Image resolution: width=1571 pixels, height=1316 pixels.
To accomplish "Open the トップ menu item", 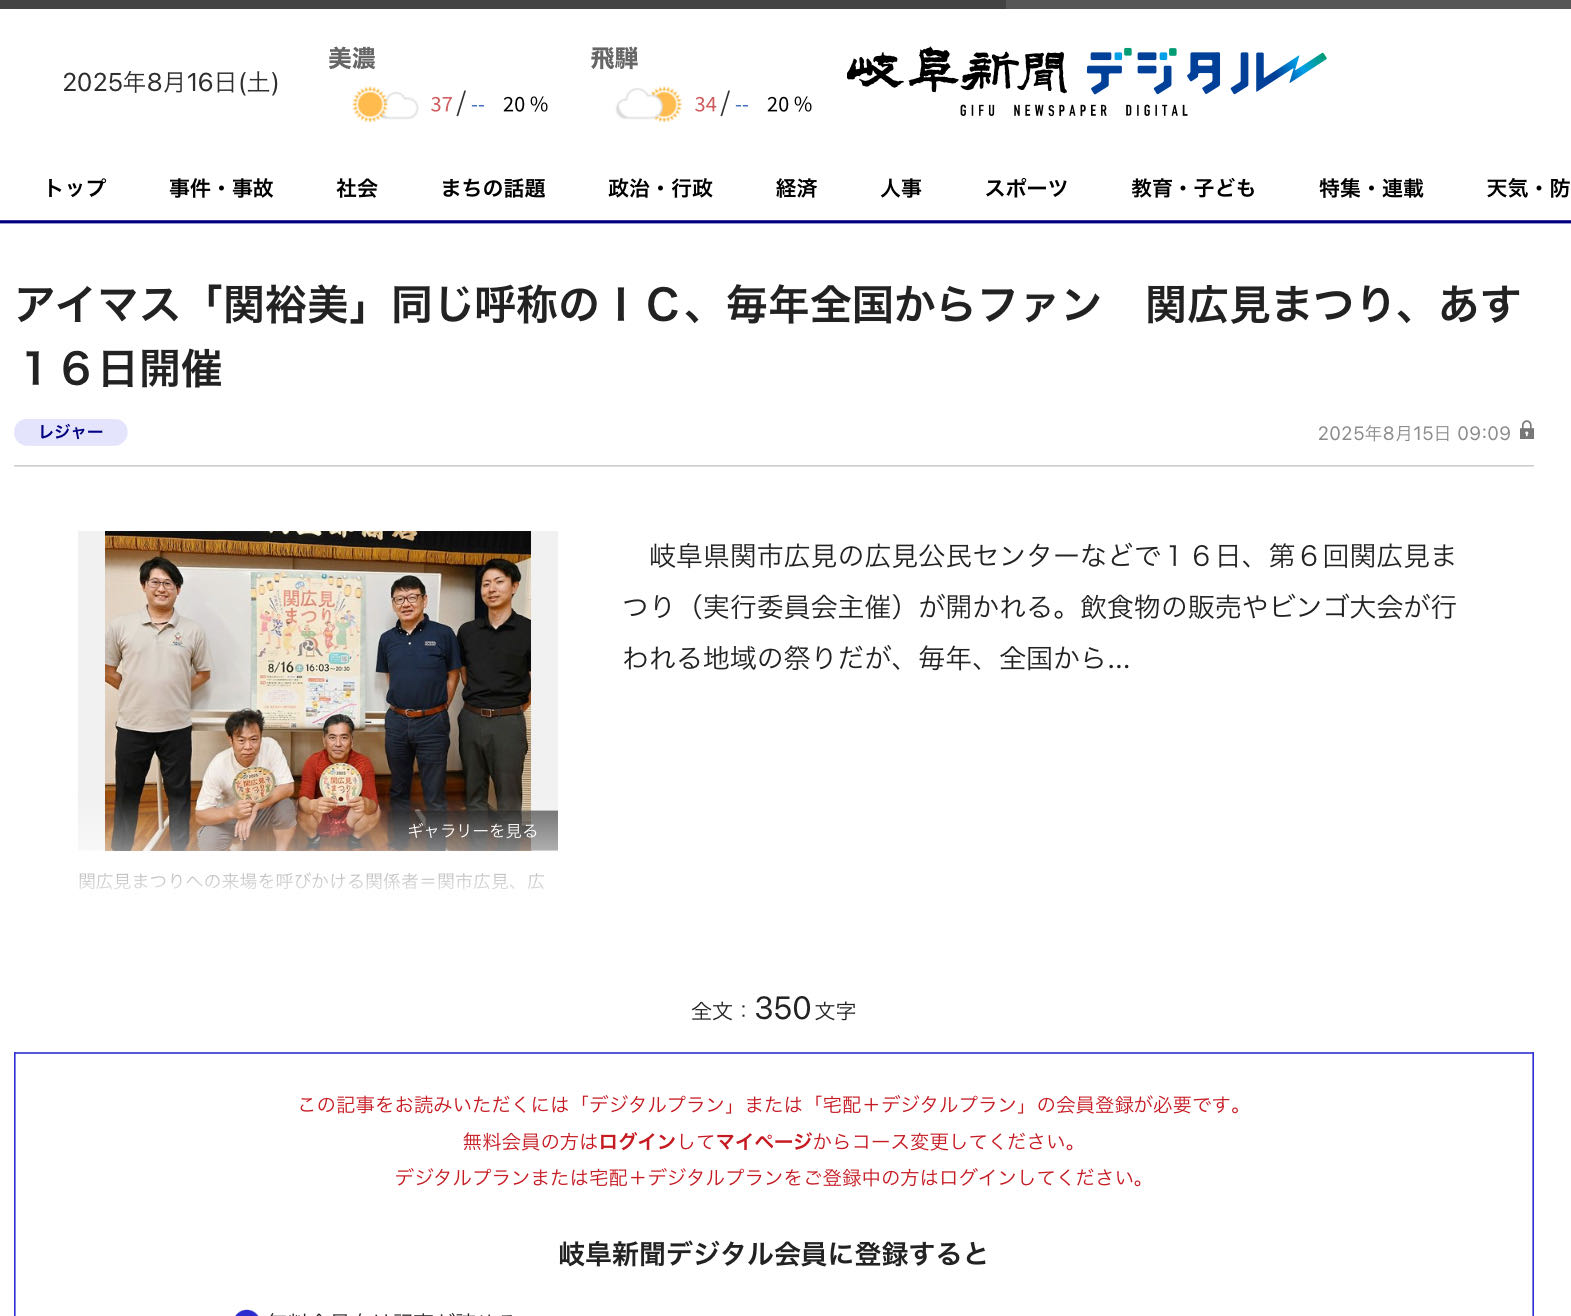I will pyautogui.click(x=75, y=188).
